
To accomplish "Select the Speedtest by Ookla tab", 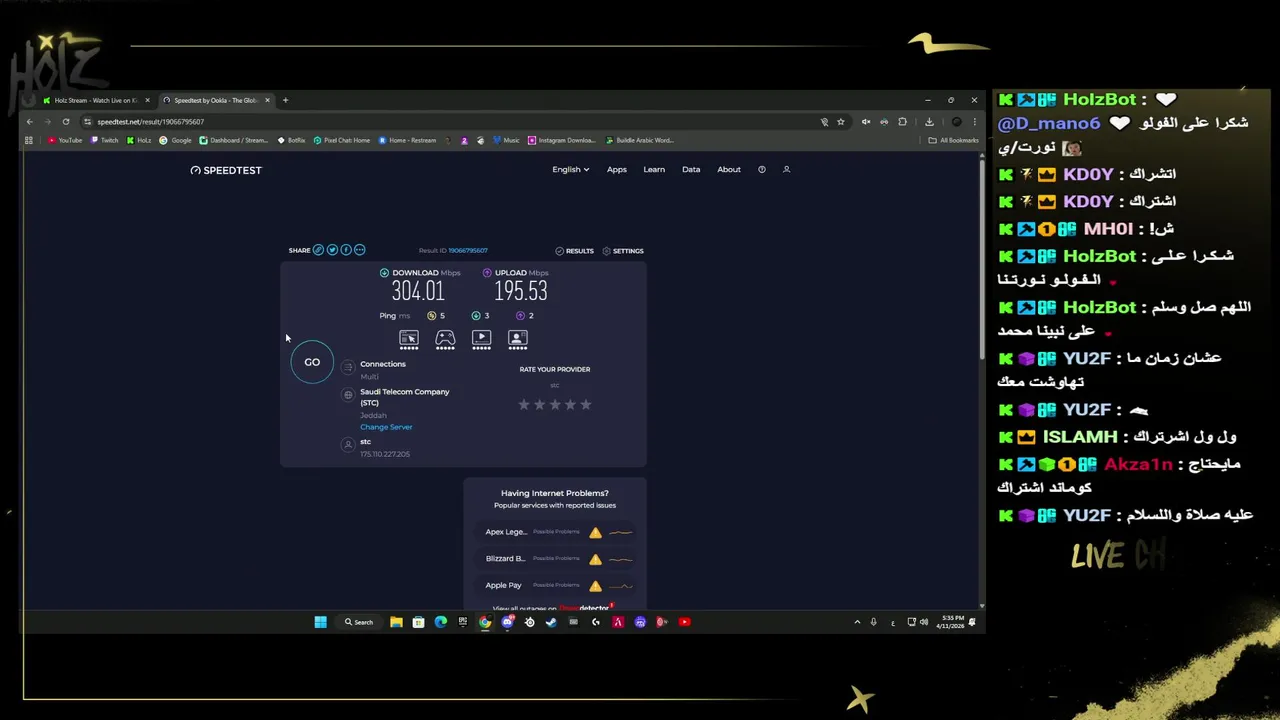I will tap(216, 100).
